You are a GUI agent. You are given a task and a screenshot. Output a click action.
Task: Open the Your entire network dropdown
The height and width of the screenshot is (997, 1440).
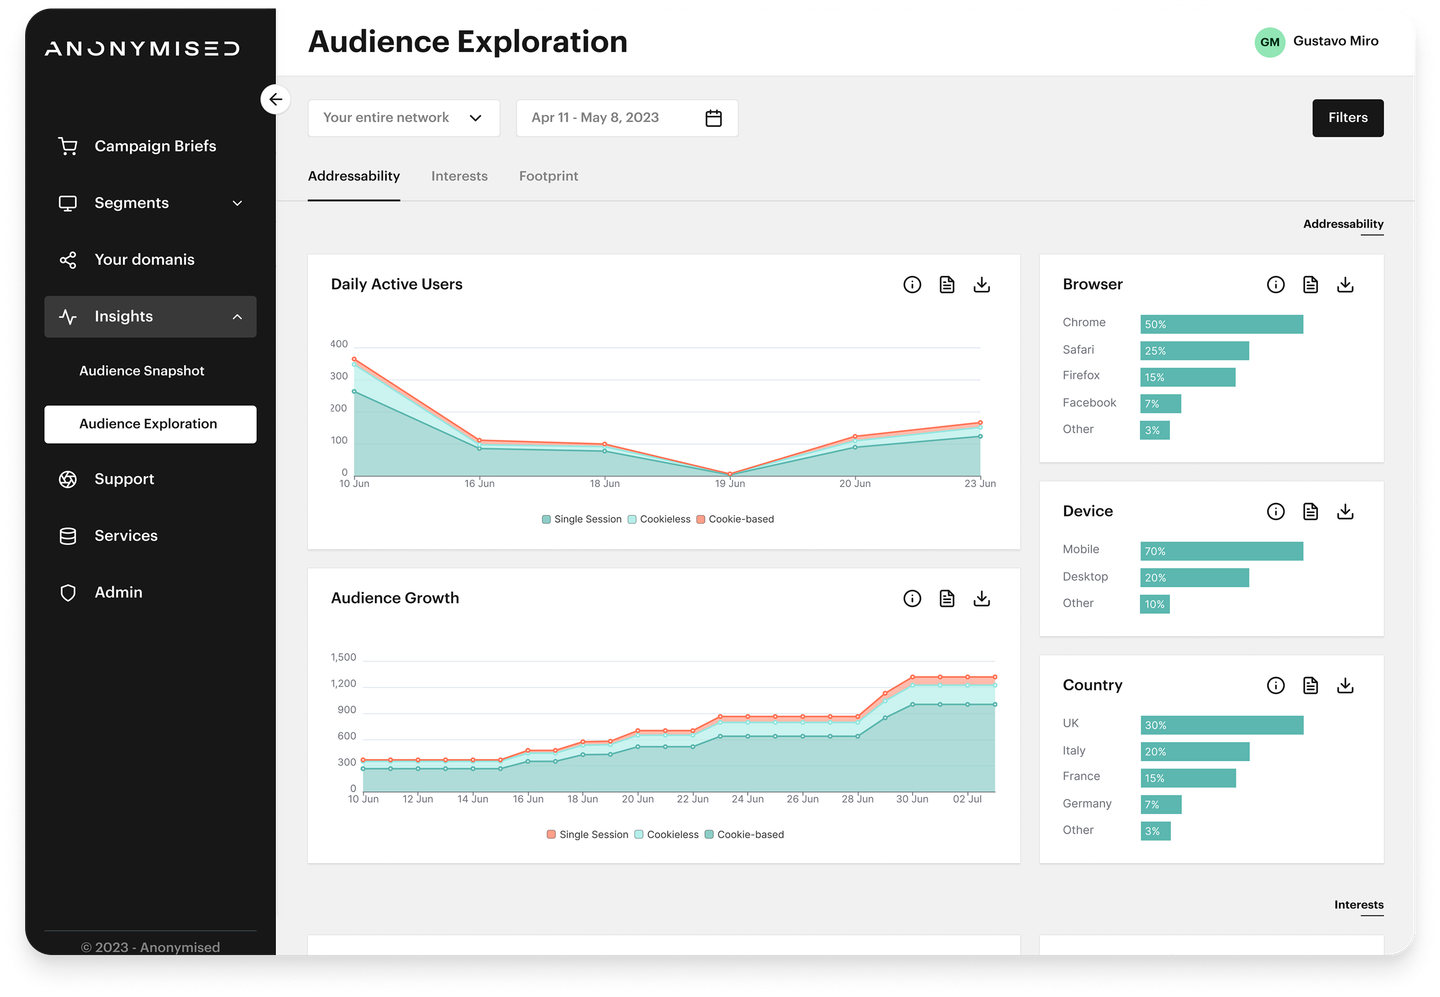[404, 118]
